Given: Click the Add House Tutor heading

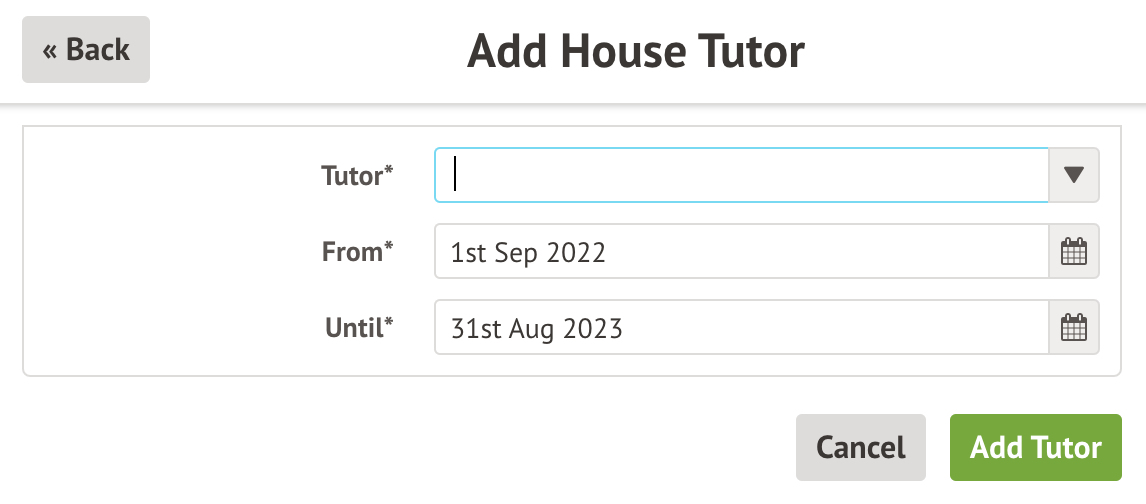Looking at the screenshot, I should pos(635,51).
